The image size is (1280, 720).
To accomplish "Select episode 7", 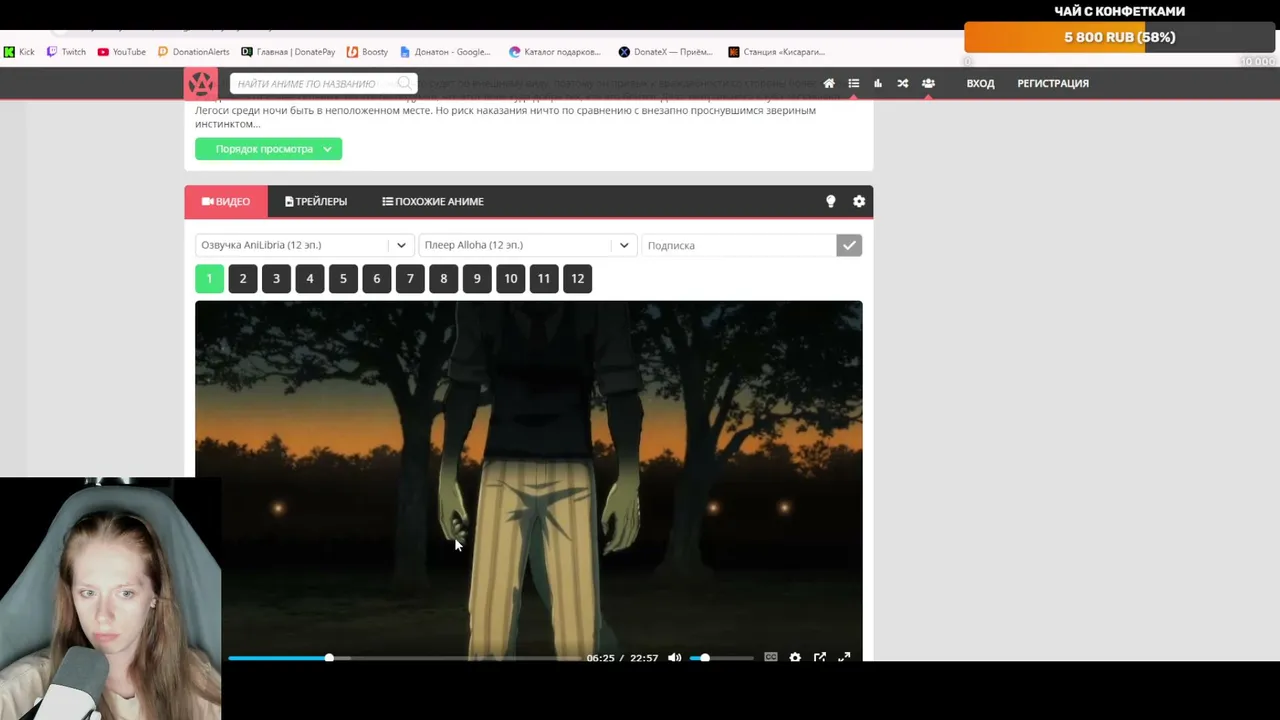I will click(x=410, y=278).
